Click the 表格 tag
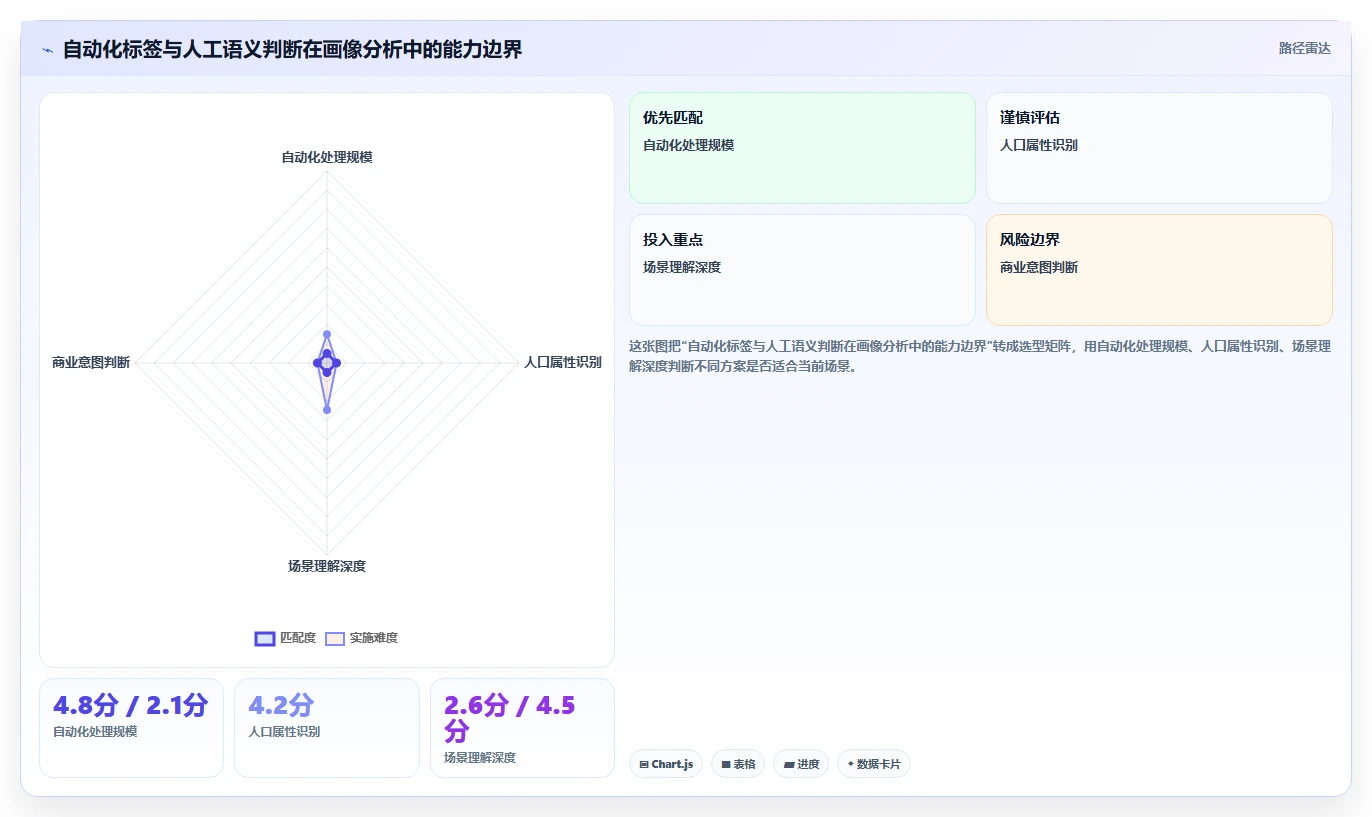The height and width of the screenshot is (817, 1372). coord(738,764)
